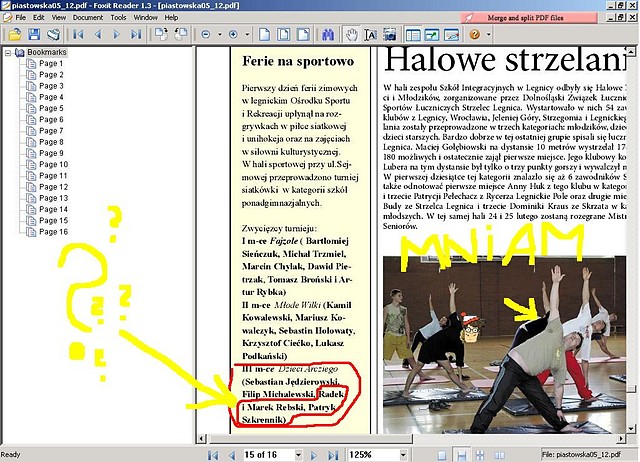Viewport: 640px width, 462px height.
Task: Collapse the Bookmarks tree node
Action: tap(7, 52)
